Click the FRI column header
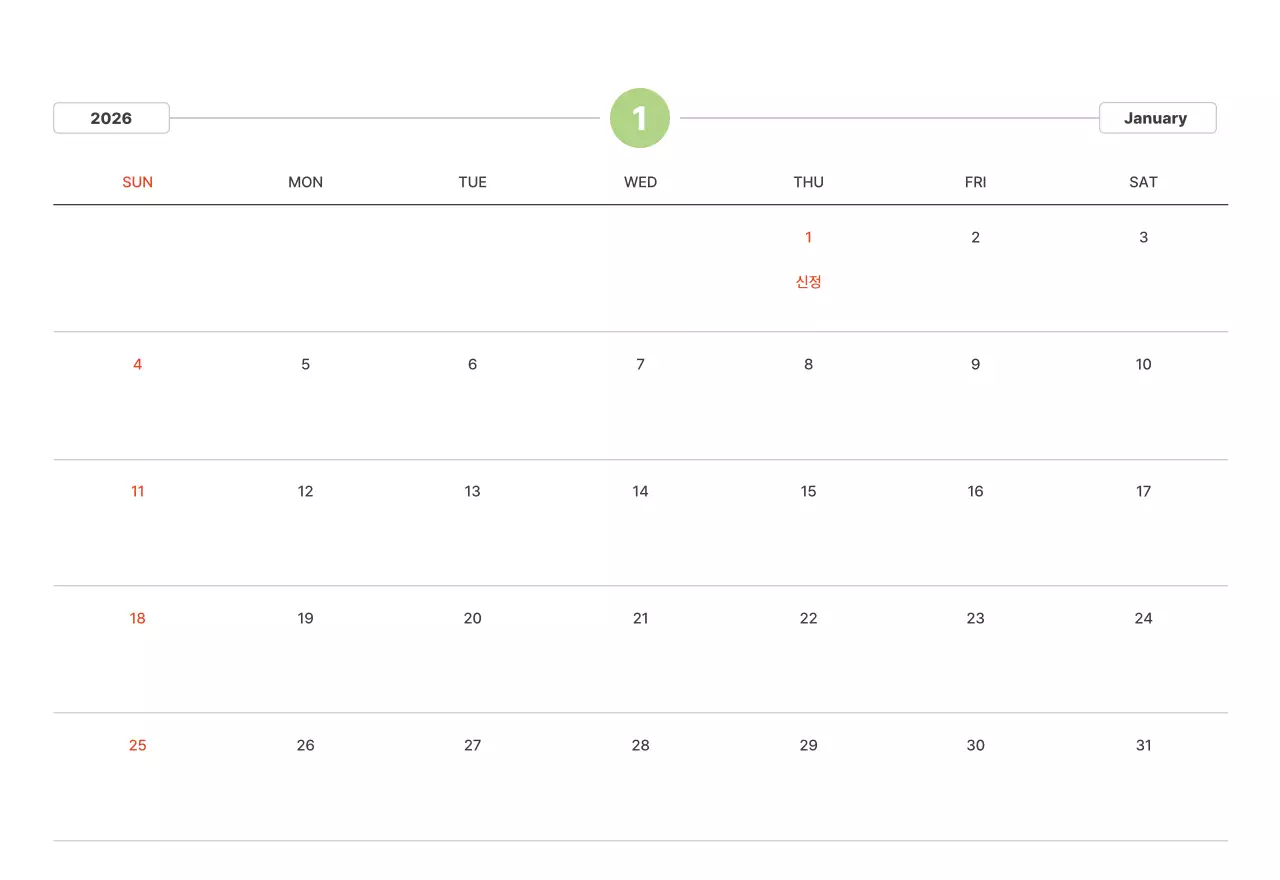 (x=975, y=182)
